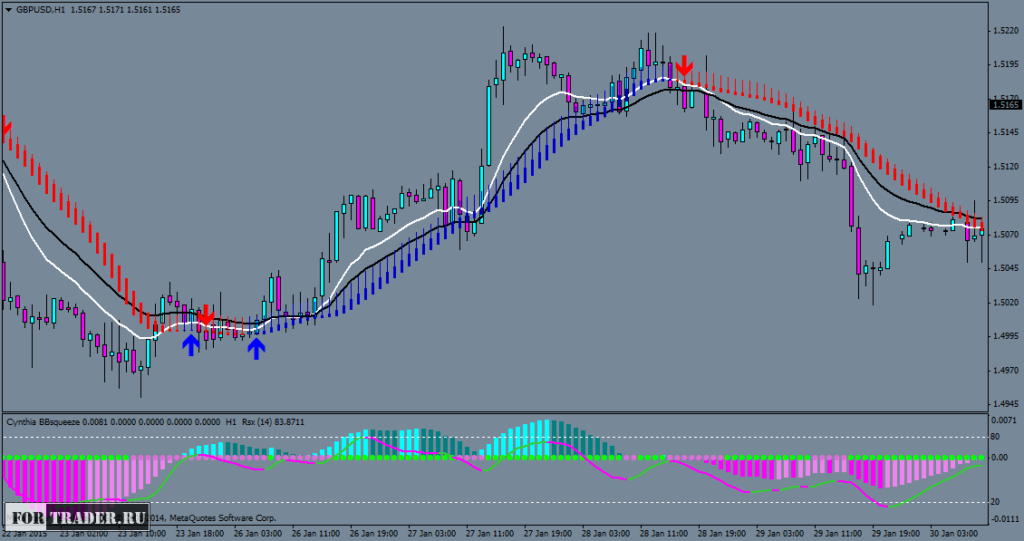The image size is (1024, 541).
Task: Click the red arrow at the chart's left edge
Action: pyautogui.click(x=5, y=127)
